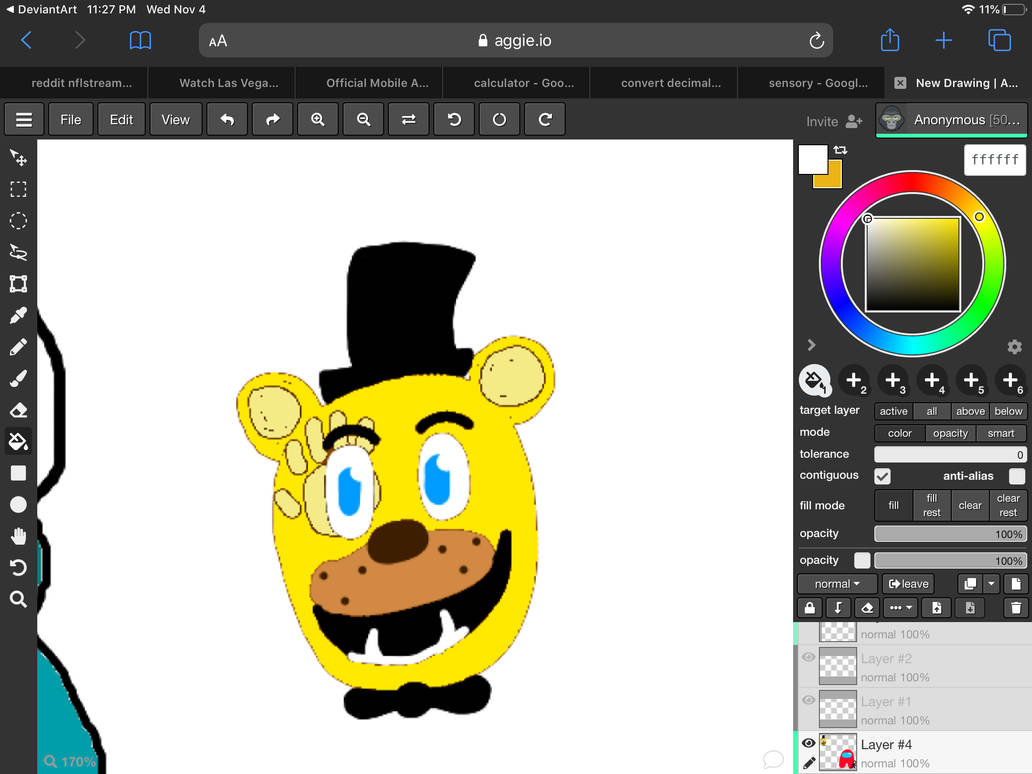Delete the layer with trash icon
The height and width of the screenshot is (774, 1032).
(1016, 607)
